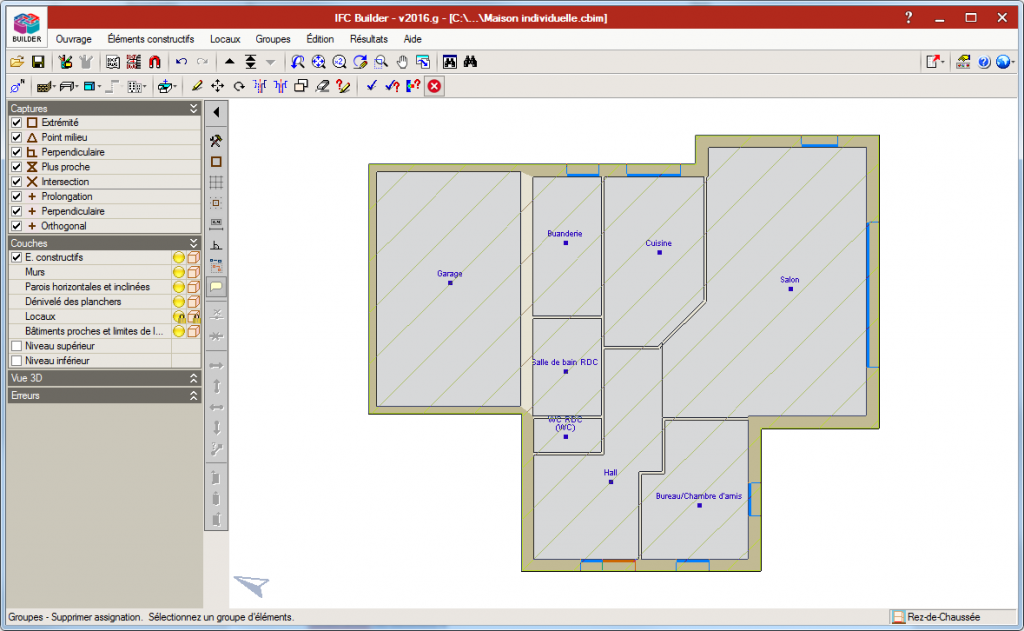Enable the Niveau supérieur checkbox
Screen dimensions: 1024x631
pos(16,345)
